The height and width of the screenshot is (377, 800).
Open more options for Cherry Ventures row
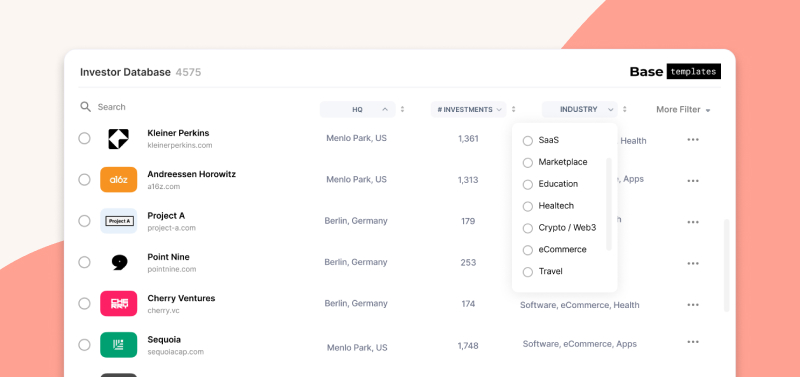(x=693, y=305)
